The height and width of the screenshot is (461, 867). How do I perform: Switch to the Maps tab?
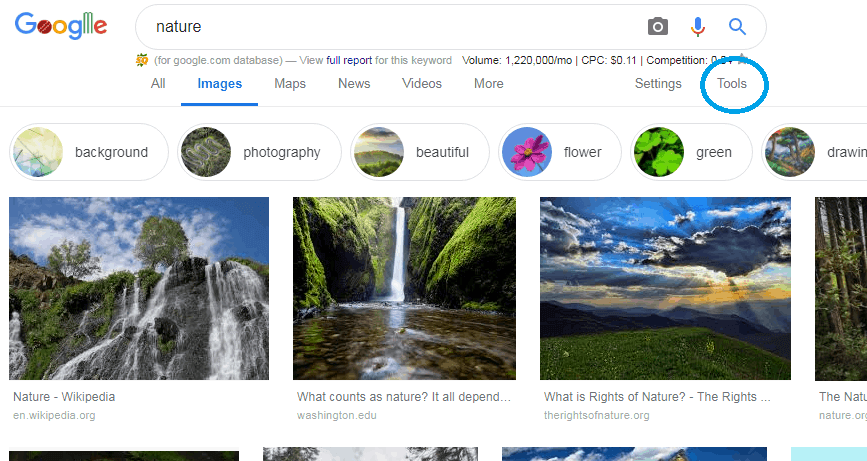point(290,84)
